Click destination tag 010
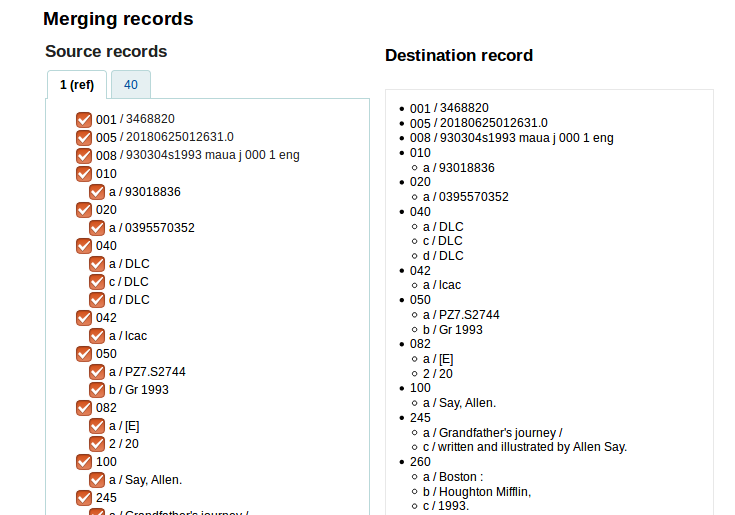 (420, 153)
